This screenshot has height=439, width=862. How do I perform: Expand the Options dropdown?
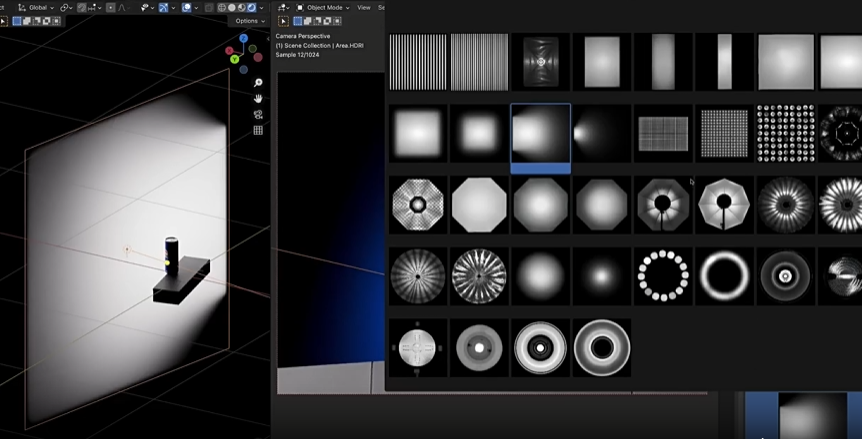click(x=248, y=20)
